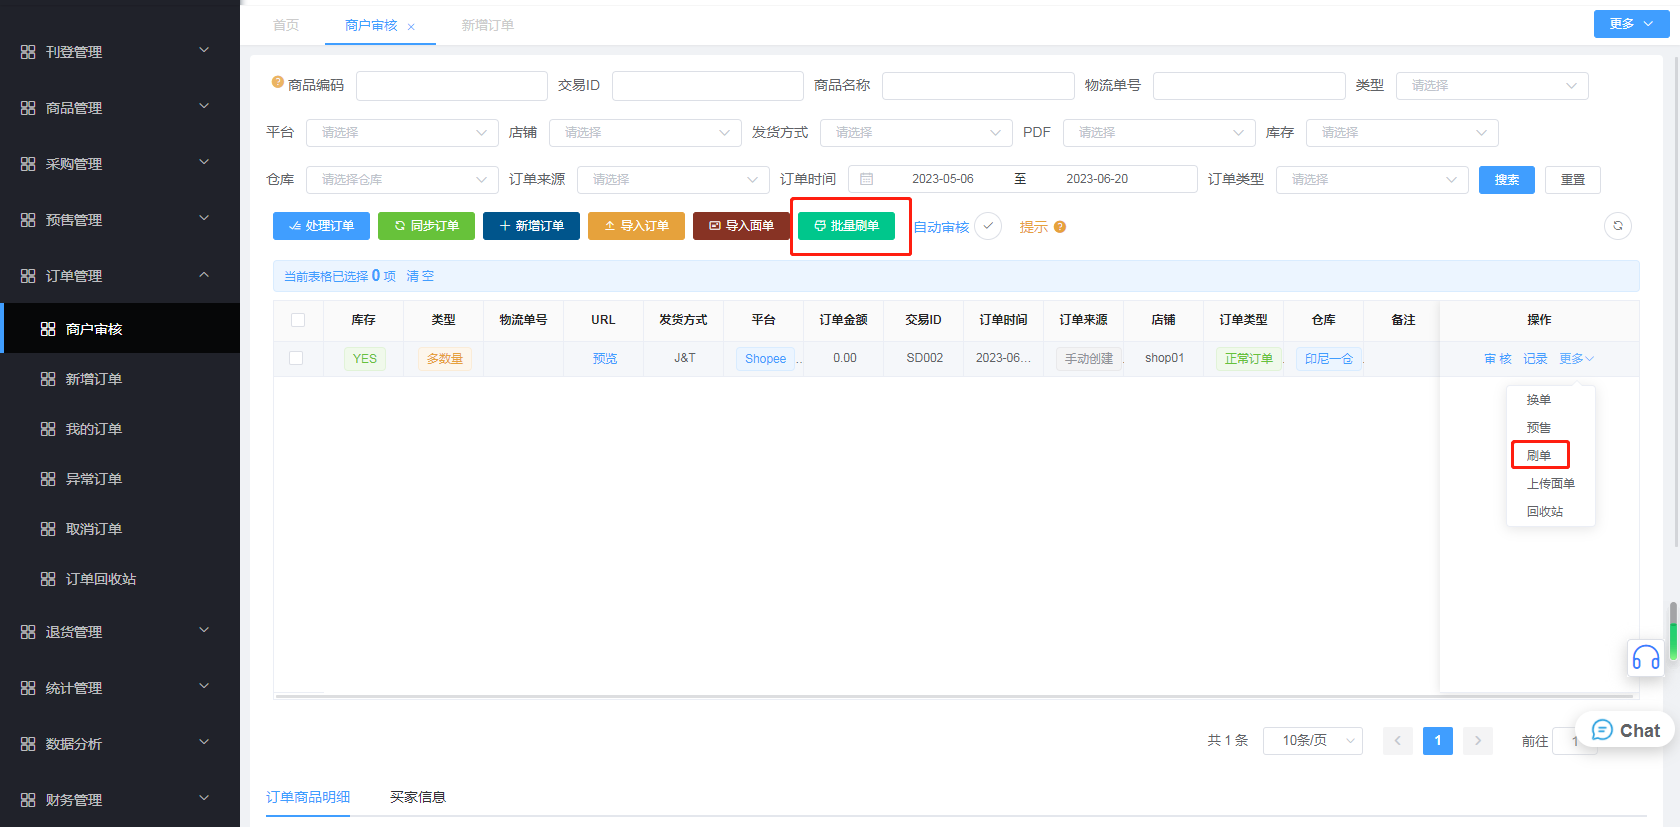Image resolution: width=1680 pixels, height=827 pixels.
Task: Click the icon beside 异常订单 in sidebar
Action: (48, 479)
